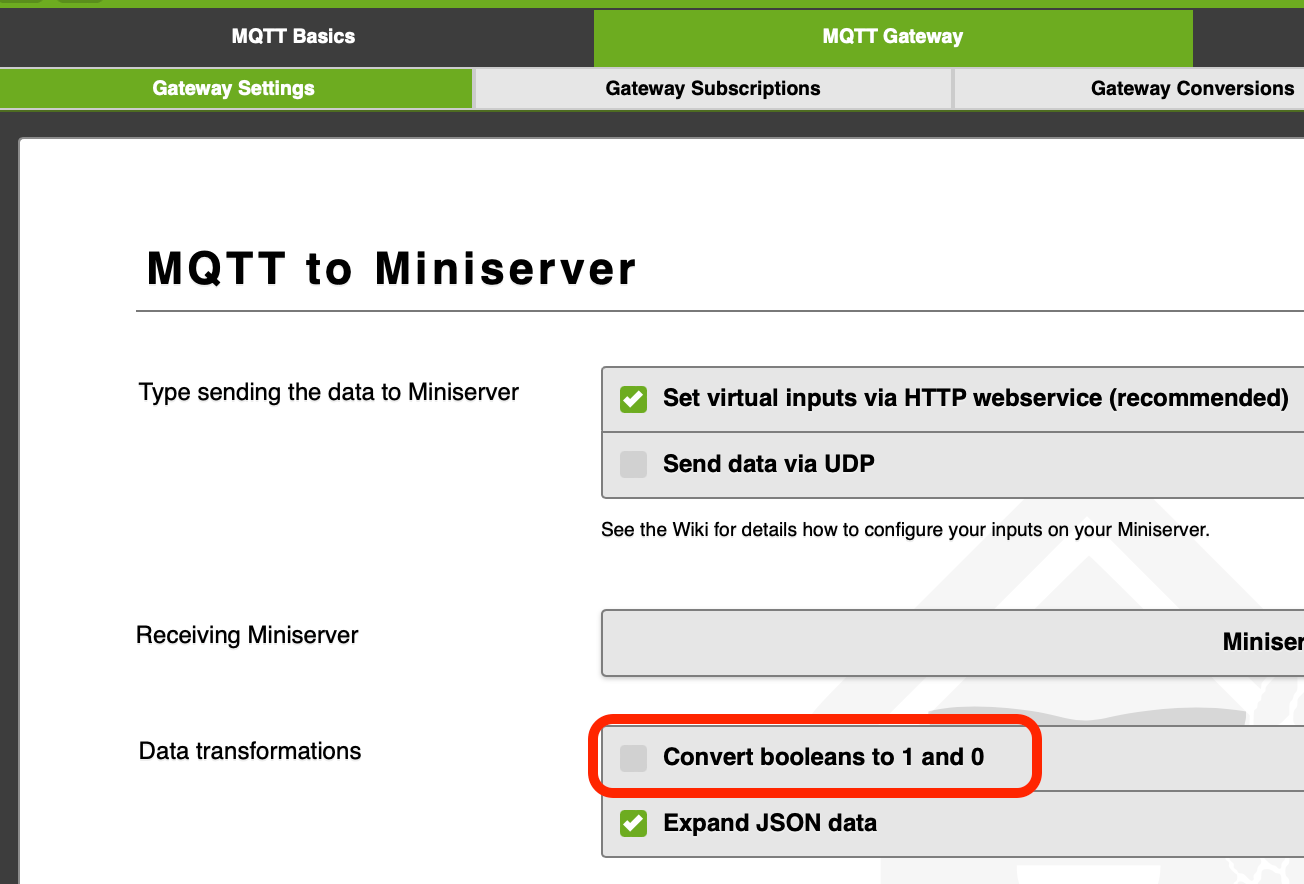Image resolution: width=1304 pixels, height=884 pixels.
Task: Select the Gateway Settings subtab
Action: coord(234,88)
